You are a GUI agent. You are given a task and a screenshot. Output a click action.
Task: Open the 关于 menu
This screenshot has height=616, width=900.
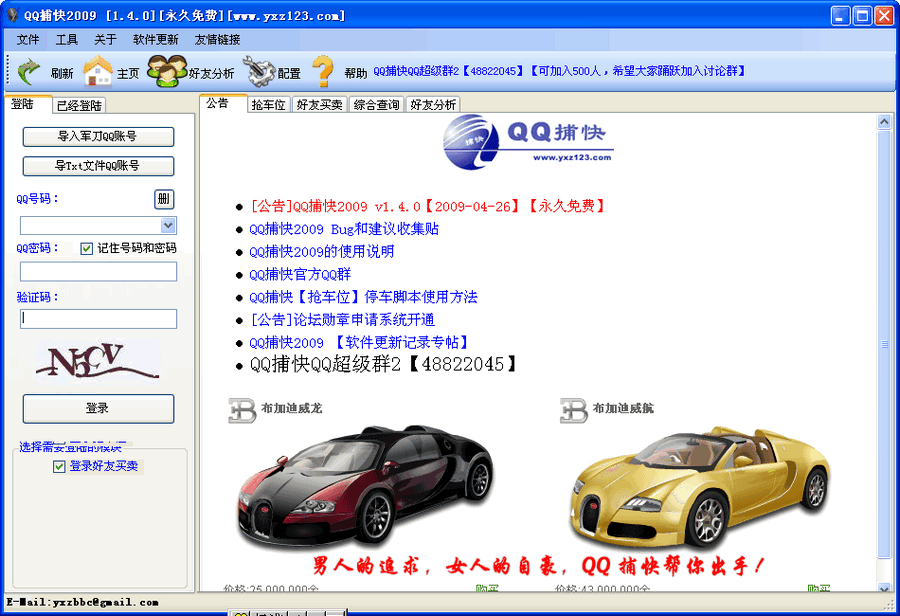pos(106,40)
